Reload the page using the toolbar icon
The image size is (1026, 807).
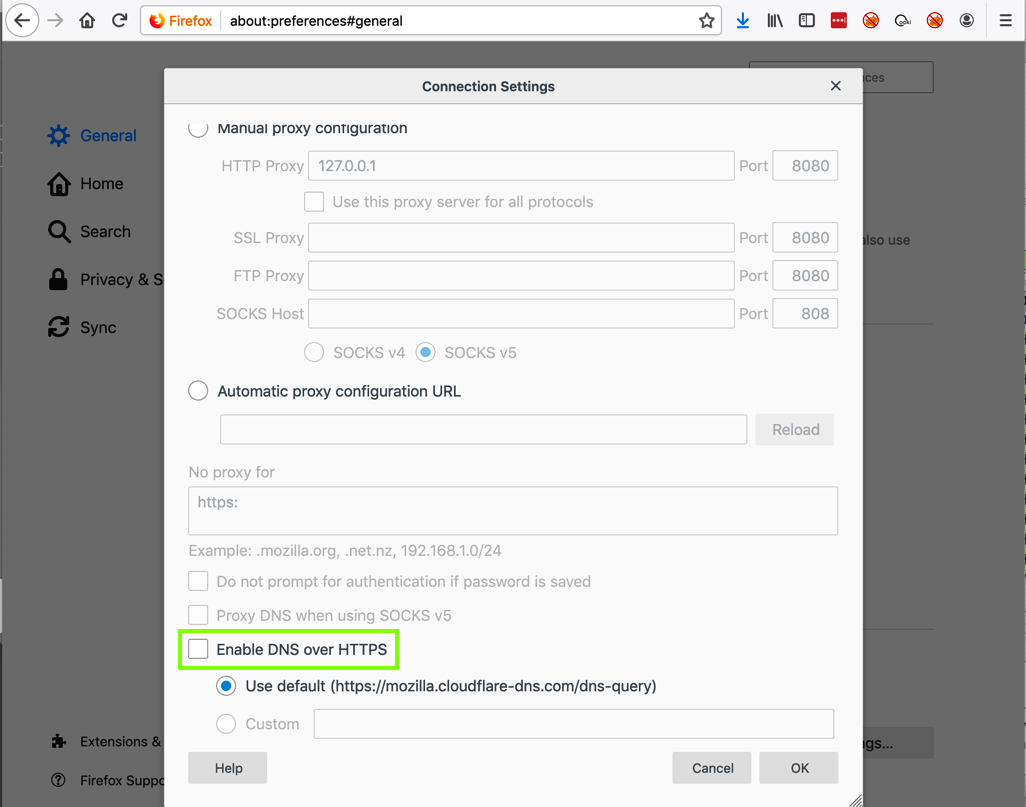tap(119, 20)
